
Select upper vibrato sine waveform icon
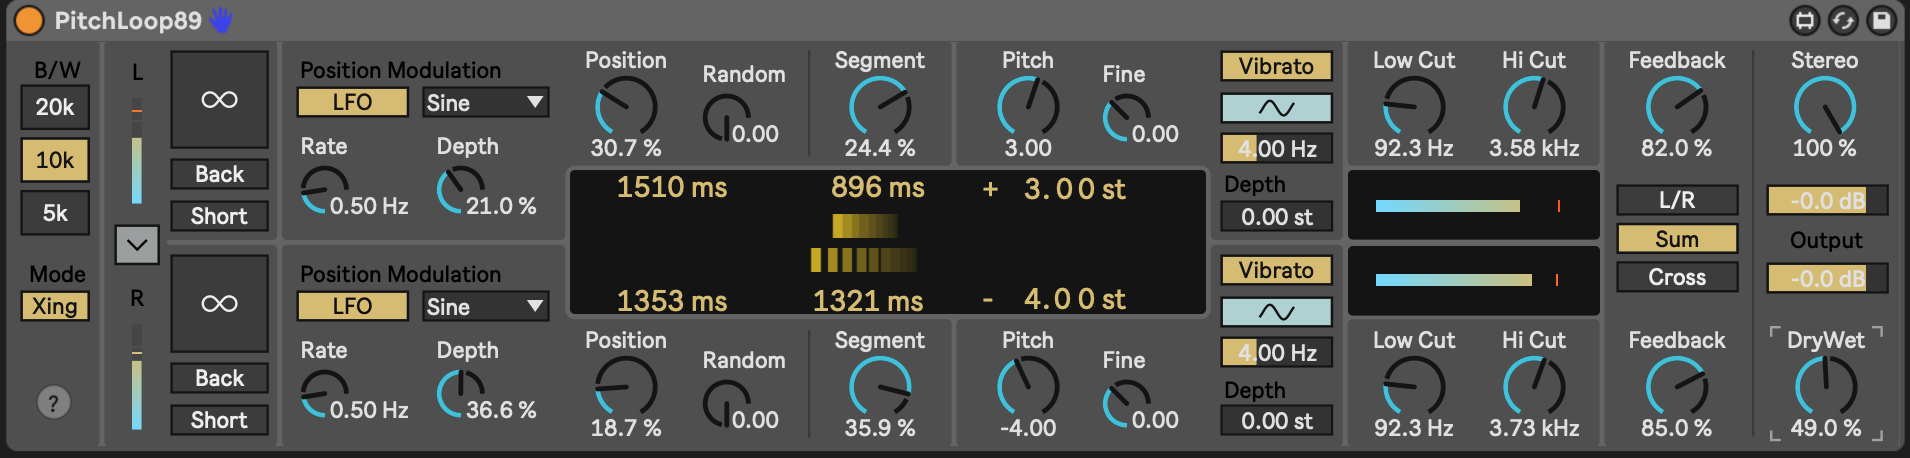1276,108
